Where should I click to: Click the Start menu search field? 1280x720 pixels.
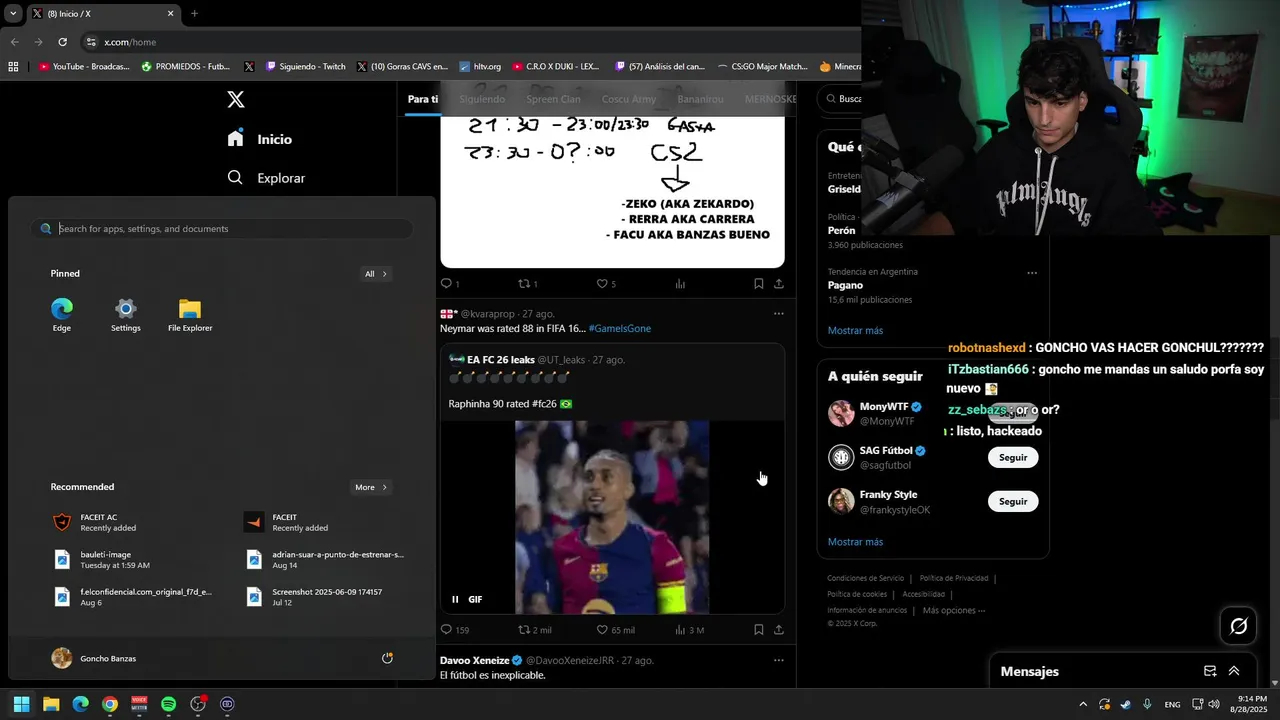pyautogui.click(x=221, y=229)
